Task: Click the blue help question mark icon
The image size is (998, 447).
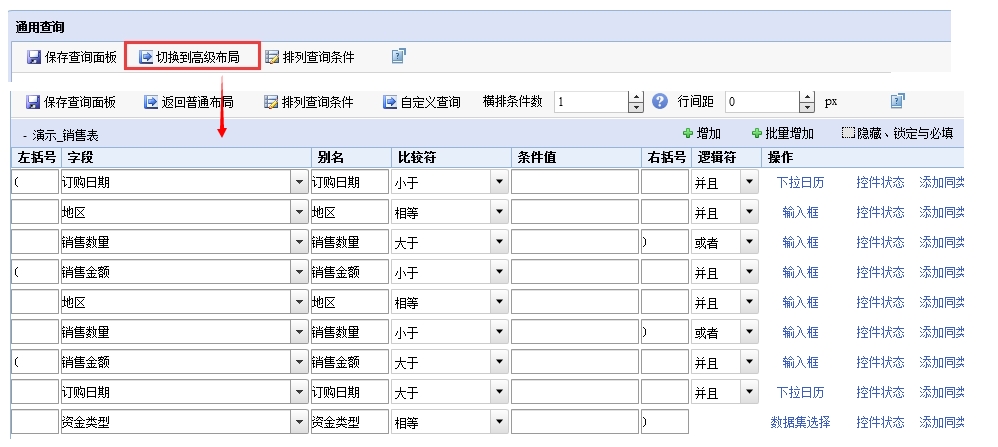Action: (660, 101)
